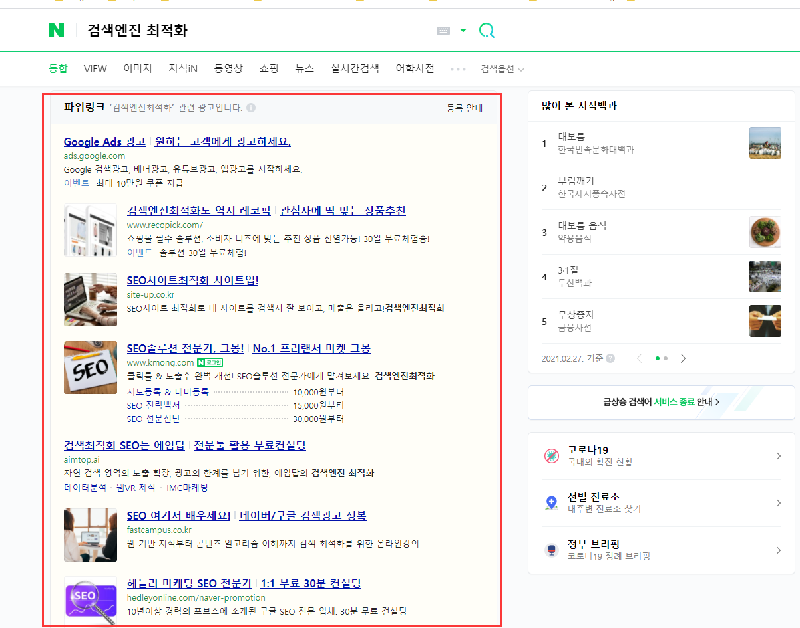Switch to the 뉴스 tab

(304, 69)
